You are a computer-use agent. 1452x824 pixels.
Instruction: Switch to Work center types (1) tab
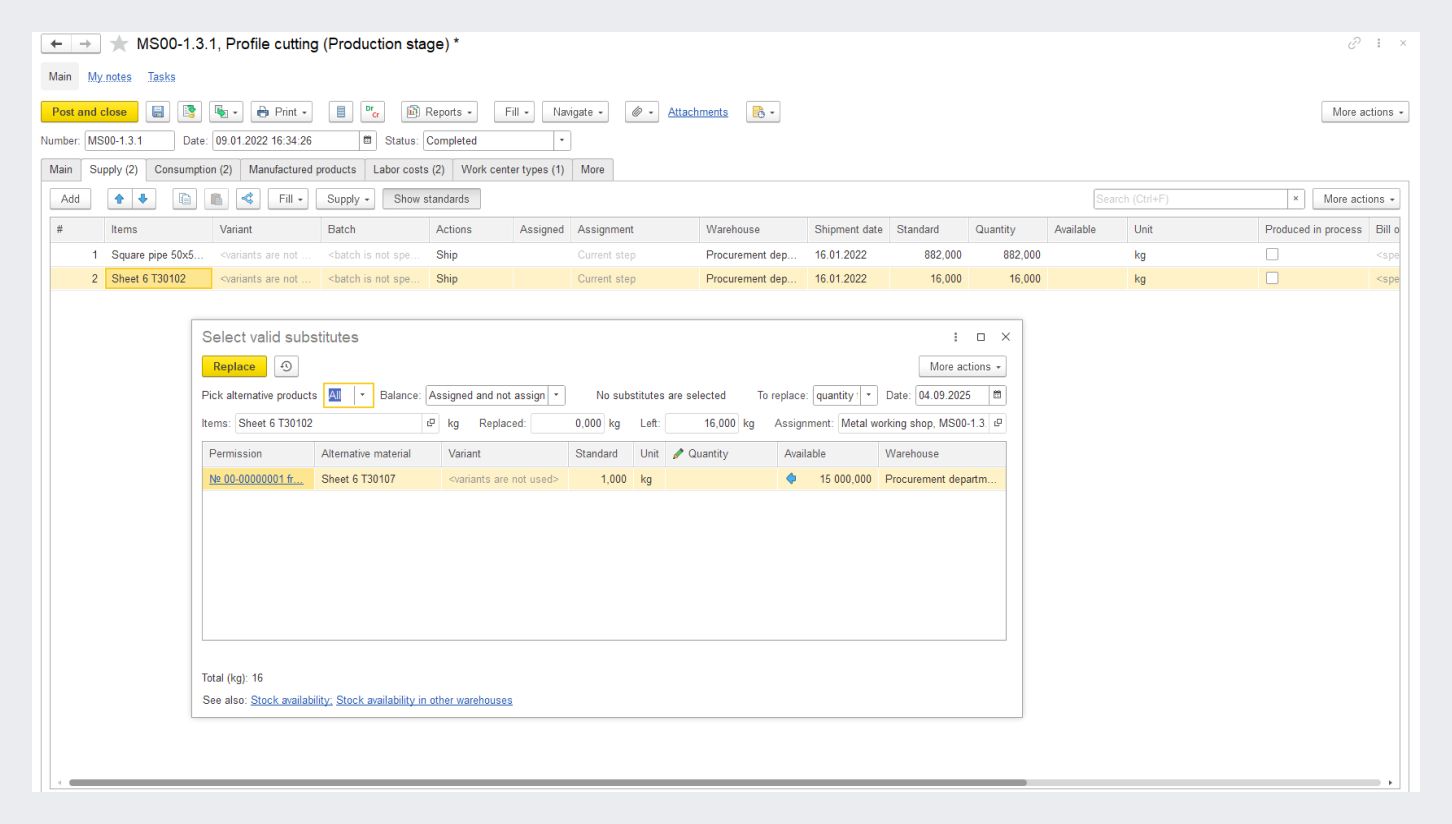click(x=512, y=170)
